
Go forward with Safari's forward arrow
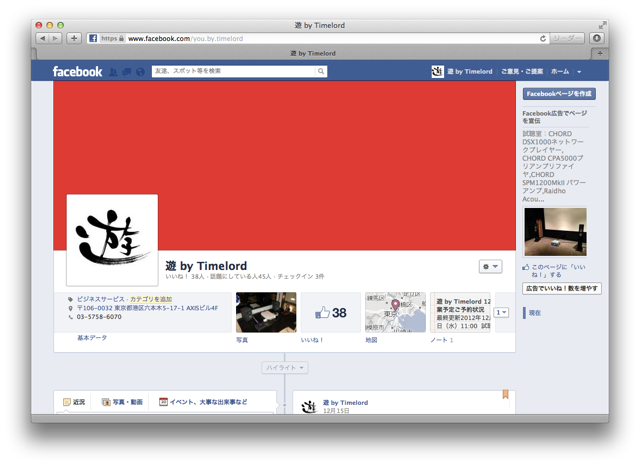(x=55, y=38)
